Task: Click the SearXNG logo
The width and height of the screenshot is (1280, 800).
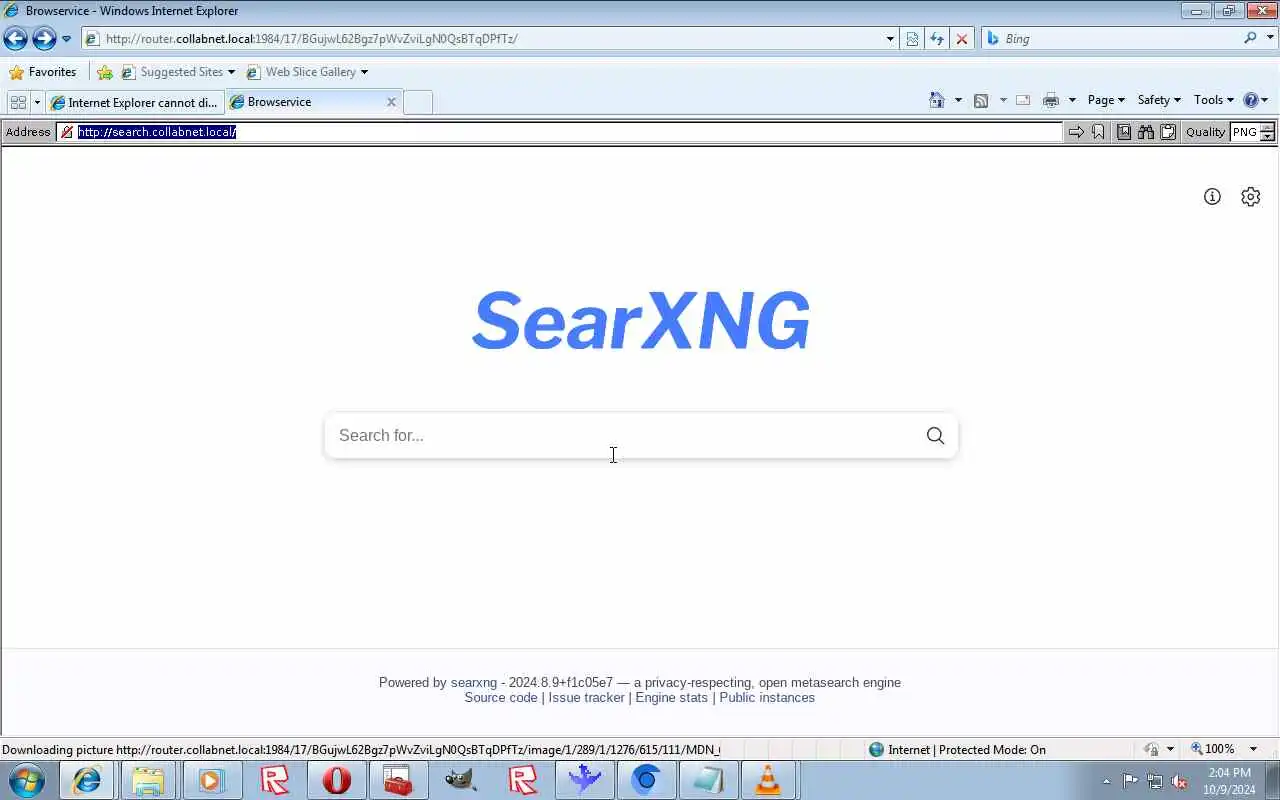Action: (x=641, y=321)
